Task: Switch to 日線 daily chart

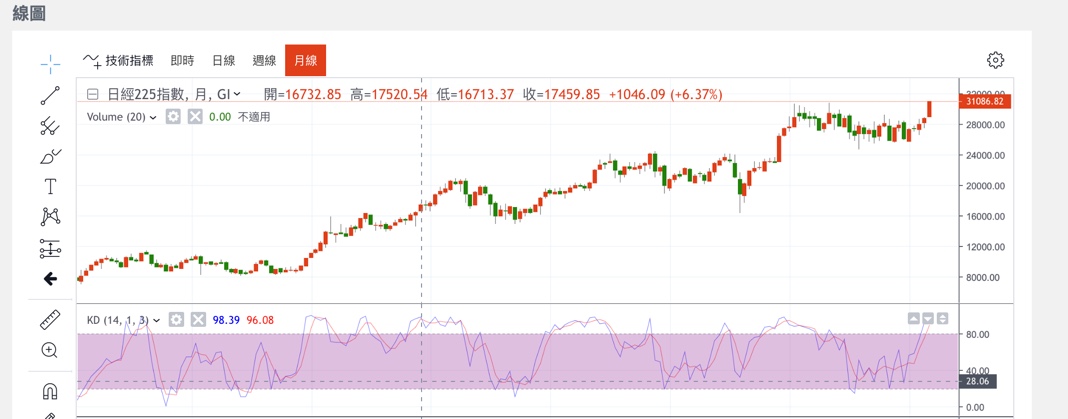Action: (x=223, y=61)
